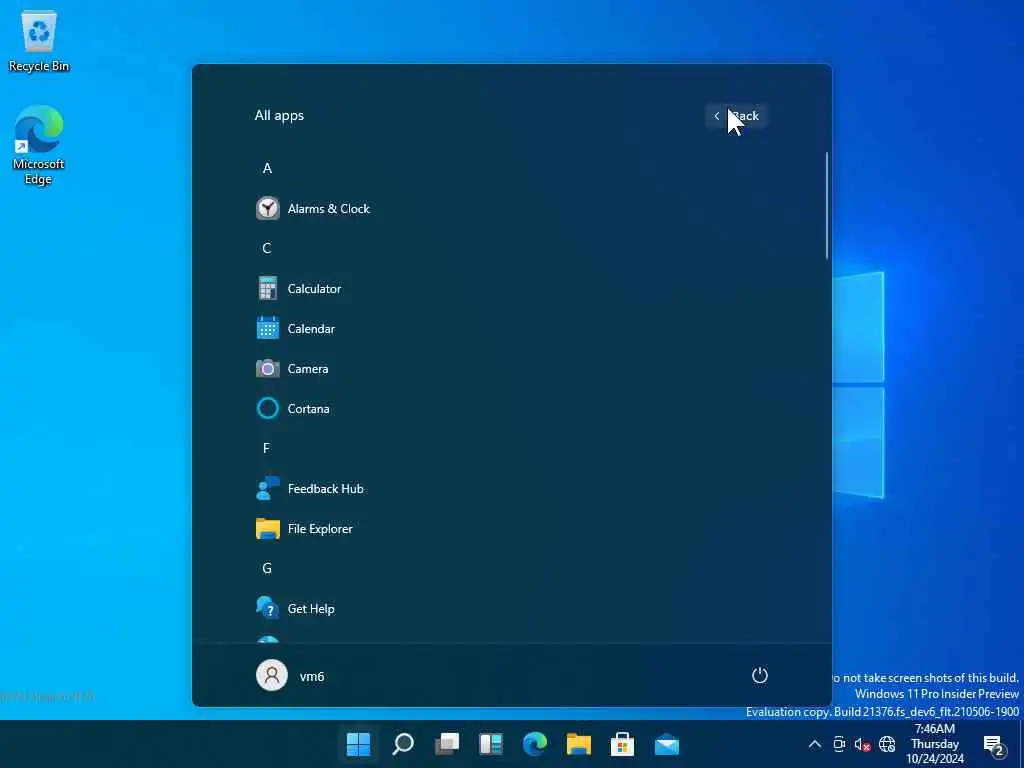1024x768 pixels.
Task: Open the vm6 user account avatar
Action: [272, 675]
